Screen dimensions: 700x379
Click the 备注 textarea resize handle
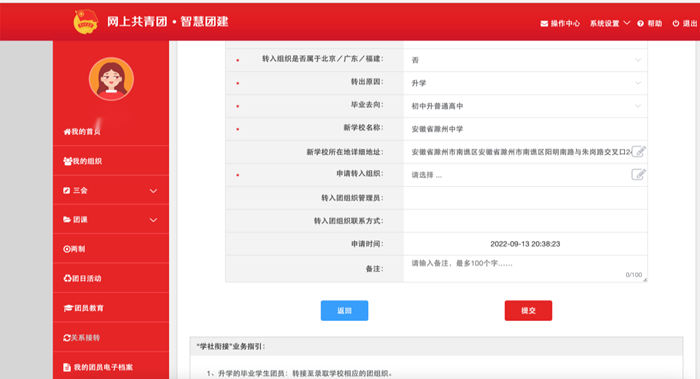click(x=645, y=279)
